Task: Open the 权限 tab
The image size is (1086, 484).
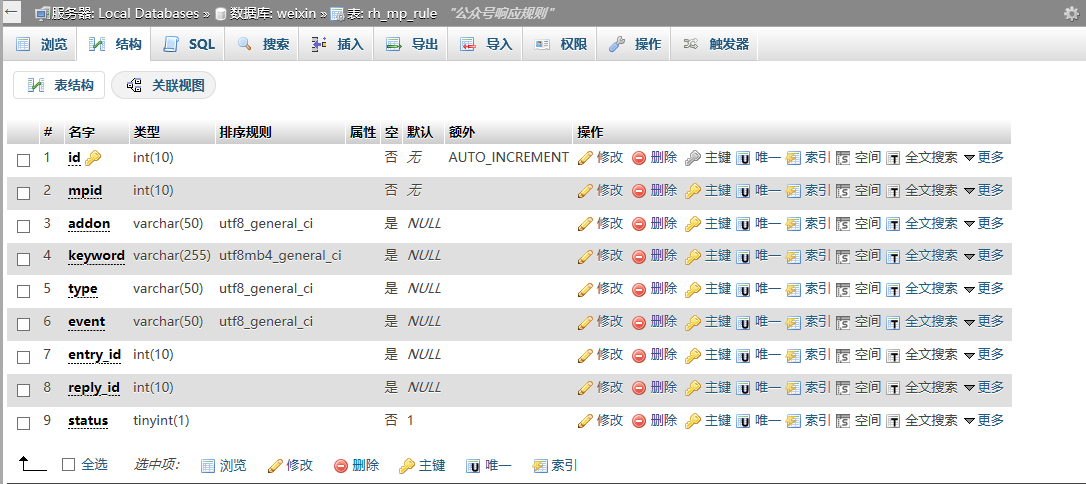Action: pos(561,44)
